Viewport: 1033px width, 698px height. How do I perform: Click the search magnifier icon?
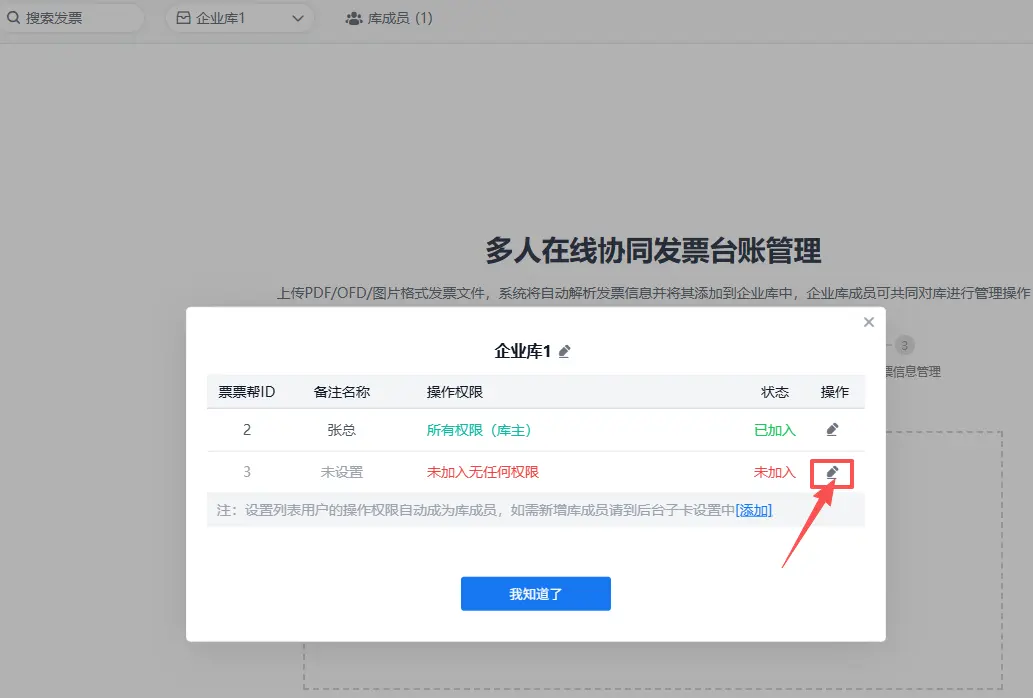pos(14,18)
